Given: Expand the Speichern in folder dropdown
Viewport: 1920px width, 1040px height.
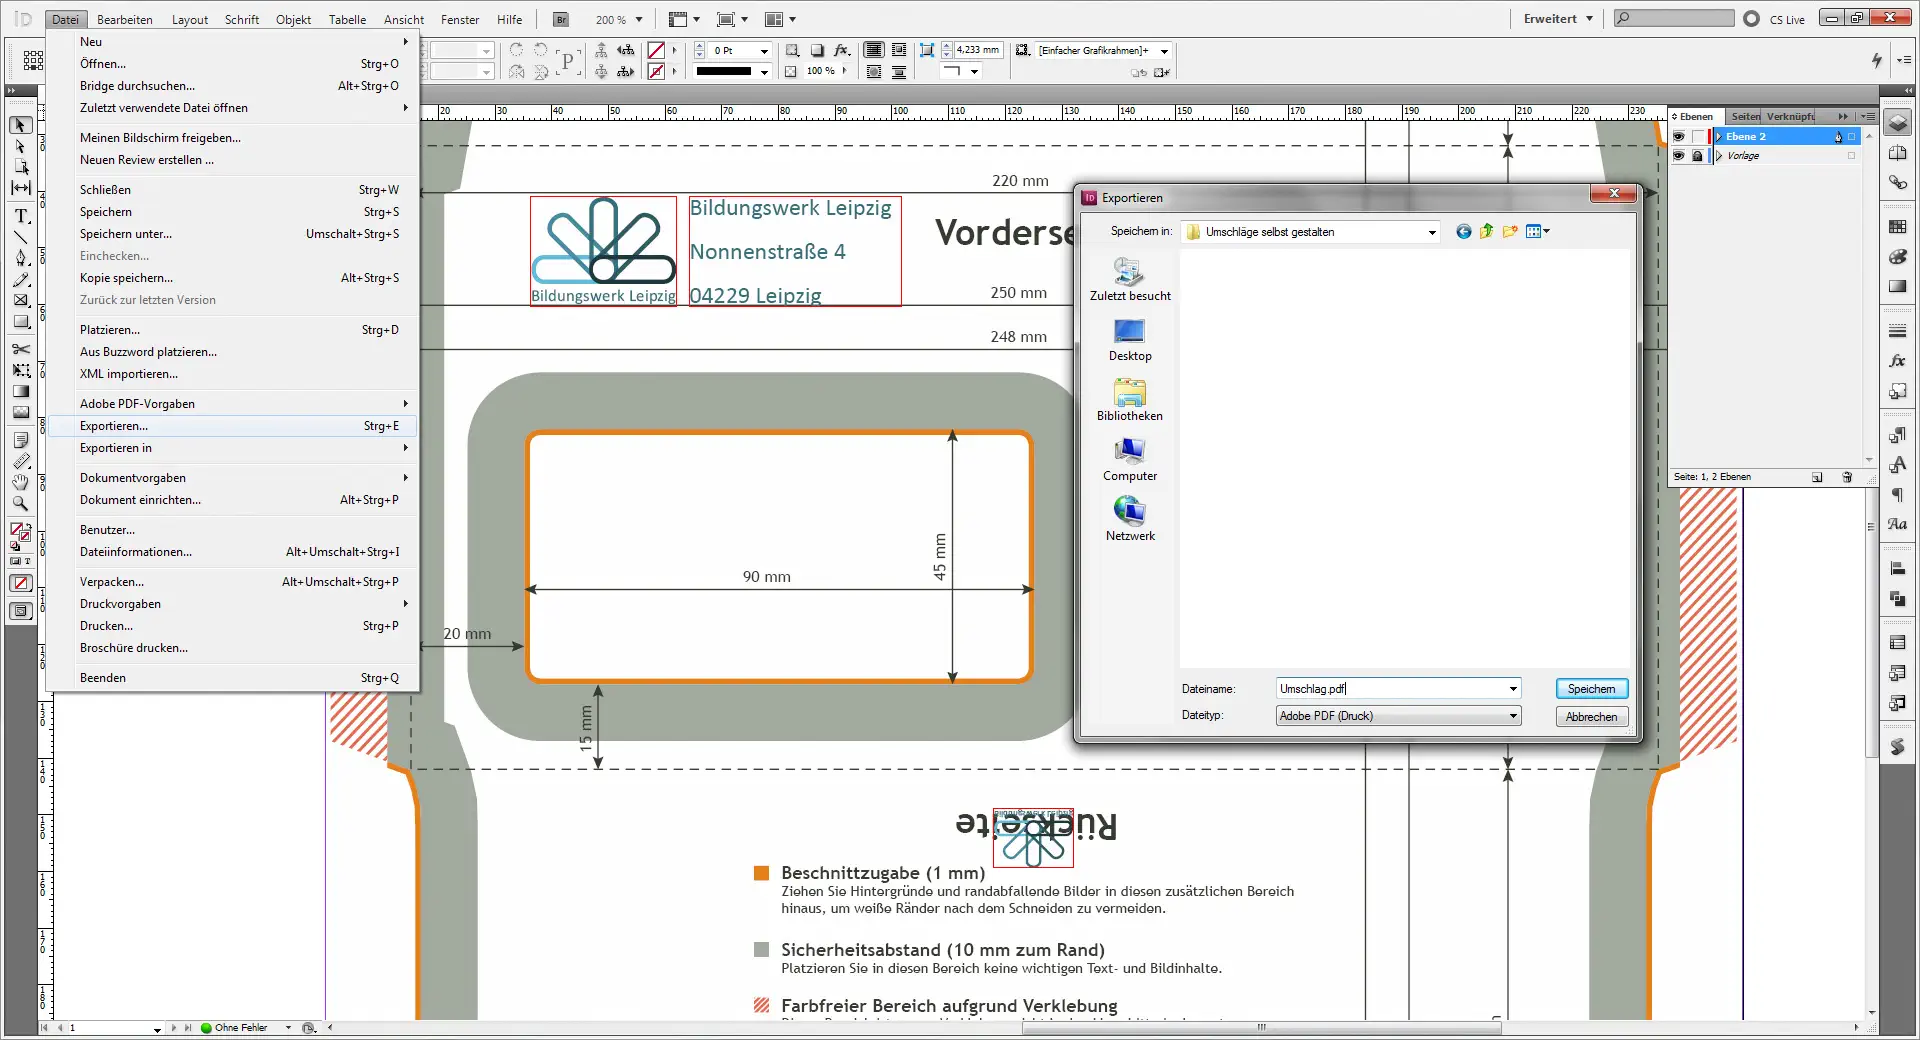Looking at the screenshot, I should pos(1432,232).
